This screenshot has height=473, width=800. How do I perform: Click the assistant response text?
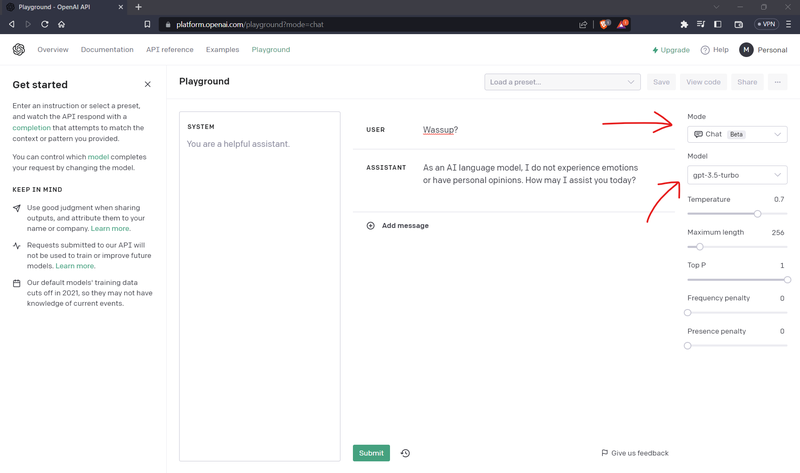click(x=530, y=174)
